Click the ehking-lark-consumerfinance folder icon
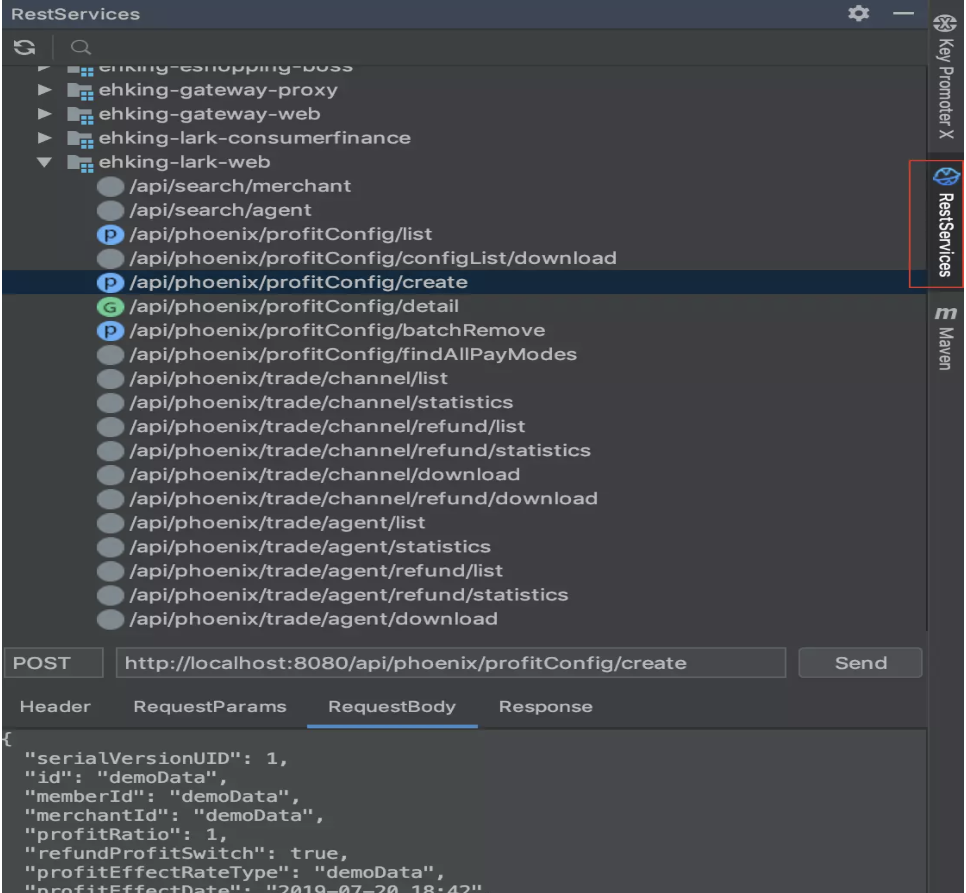Screen dimensions: 966x893 pyautogui.click(x=80, y=139)
